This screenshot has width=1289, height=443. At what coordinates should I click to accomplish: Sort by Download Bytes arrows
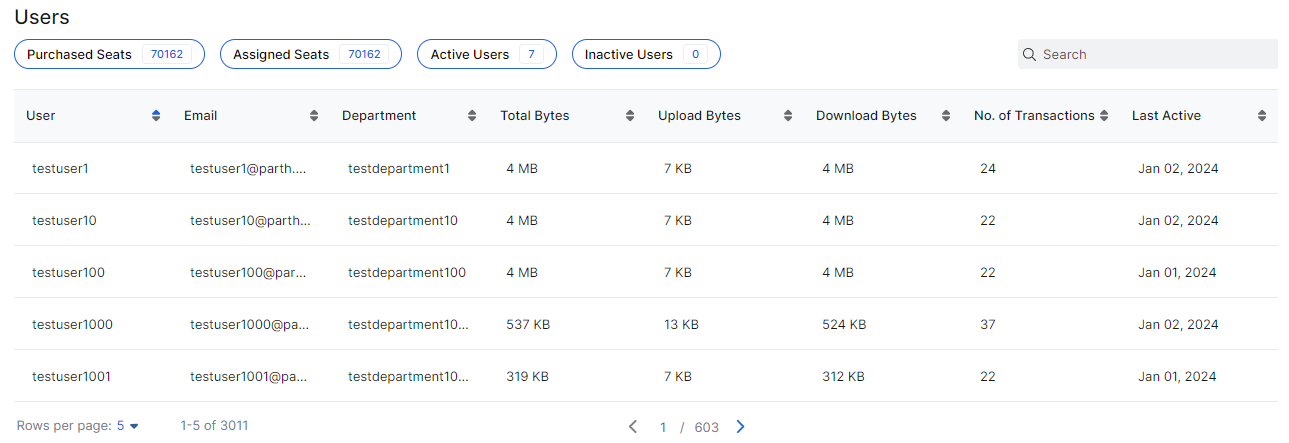point(946,116)
